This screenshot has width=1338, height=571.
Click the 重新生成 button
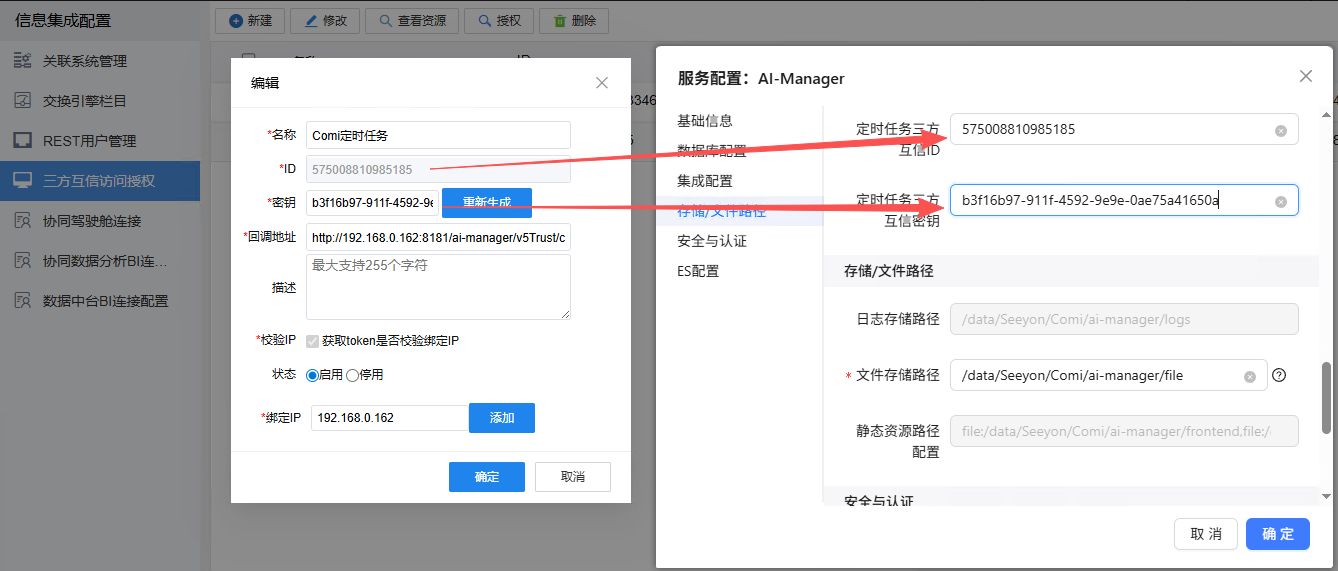487,202
